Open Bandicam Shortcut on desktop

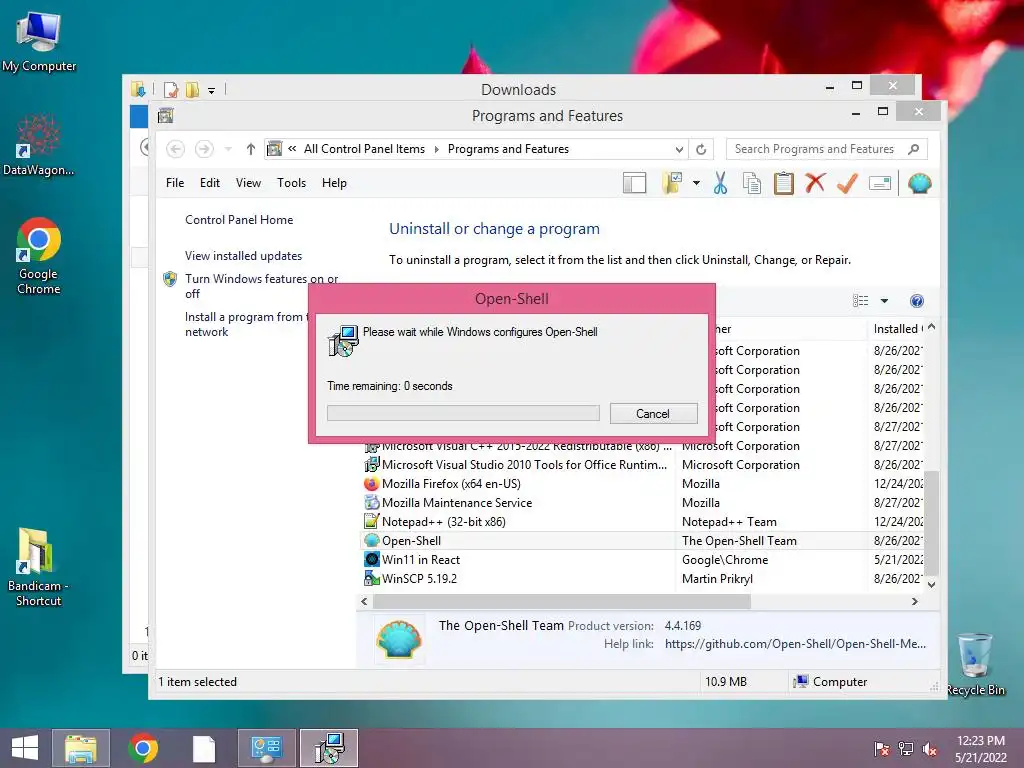[x=39, y=567]
